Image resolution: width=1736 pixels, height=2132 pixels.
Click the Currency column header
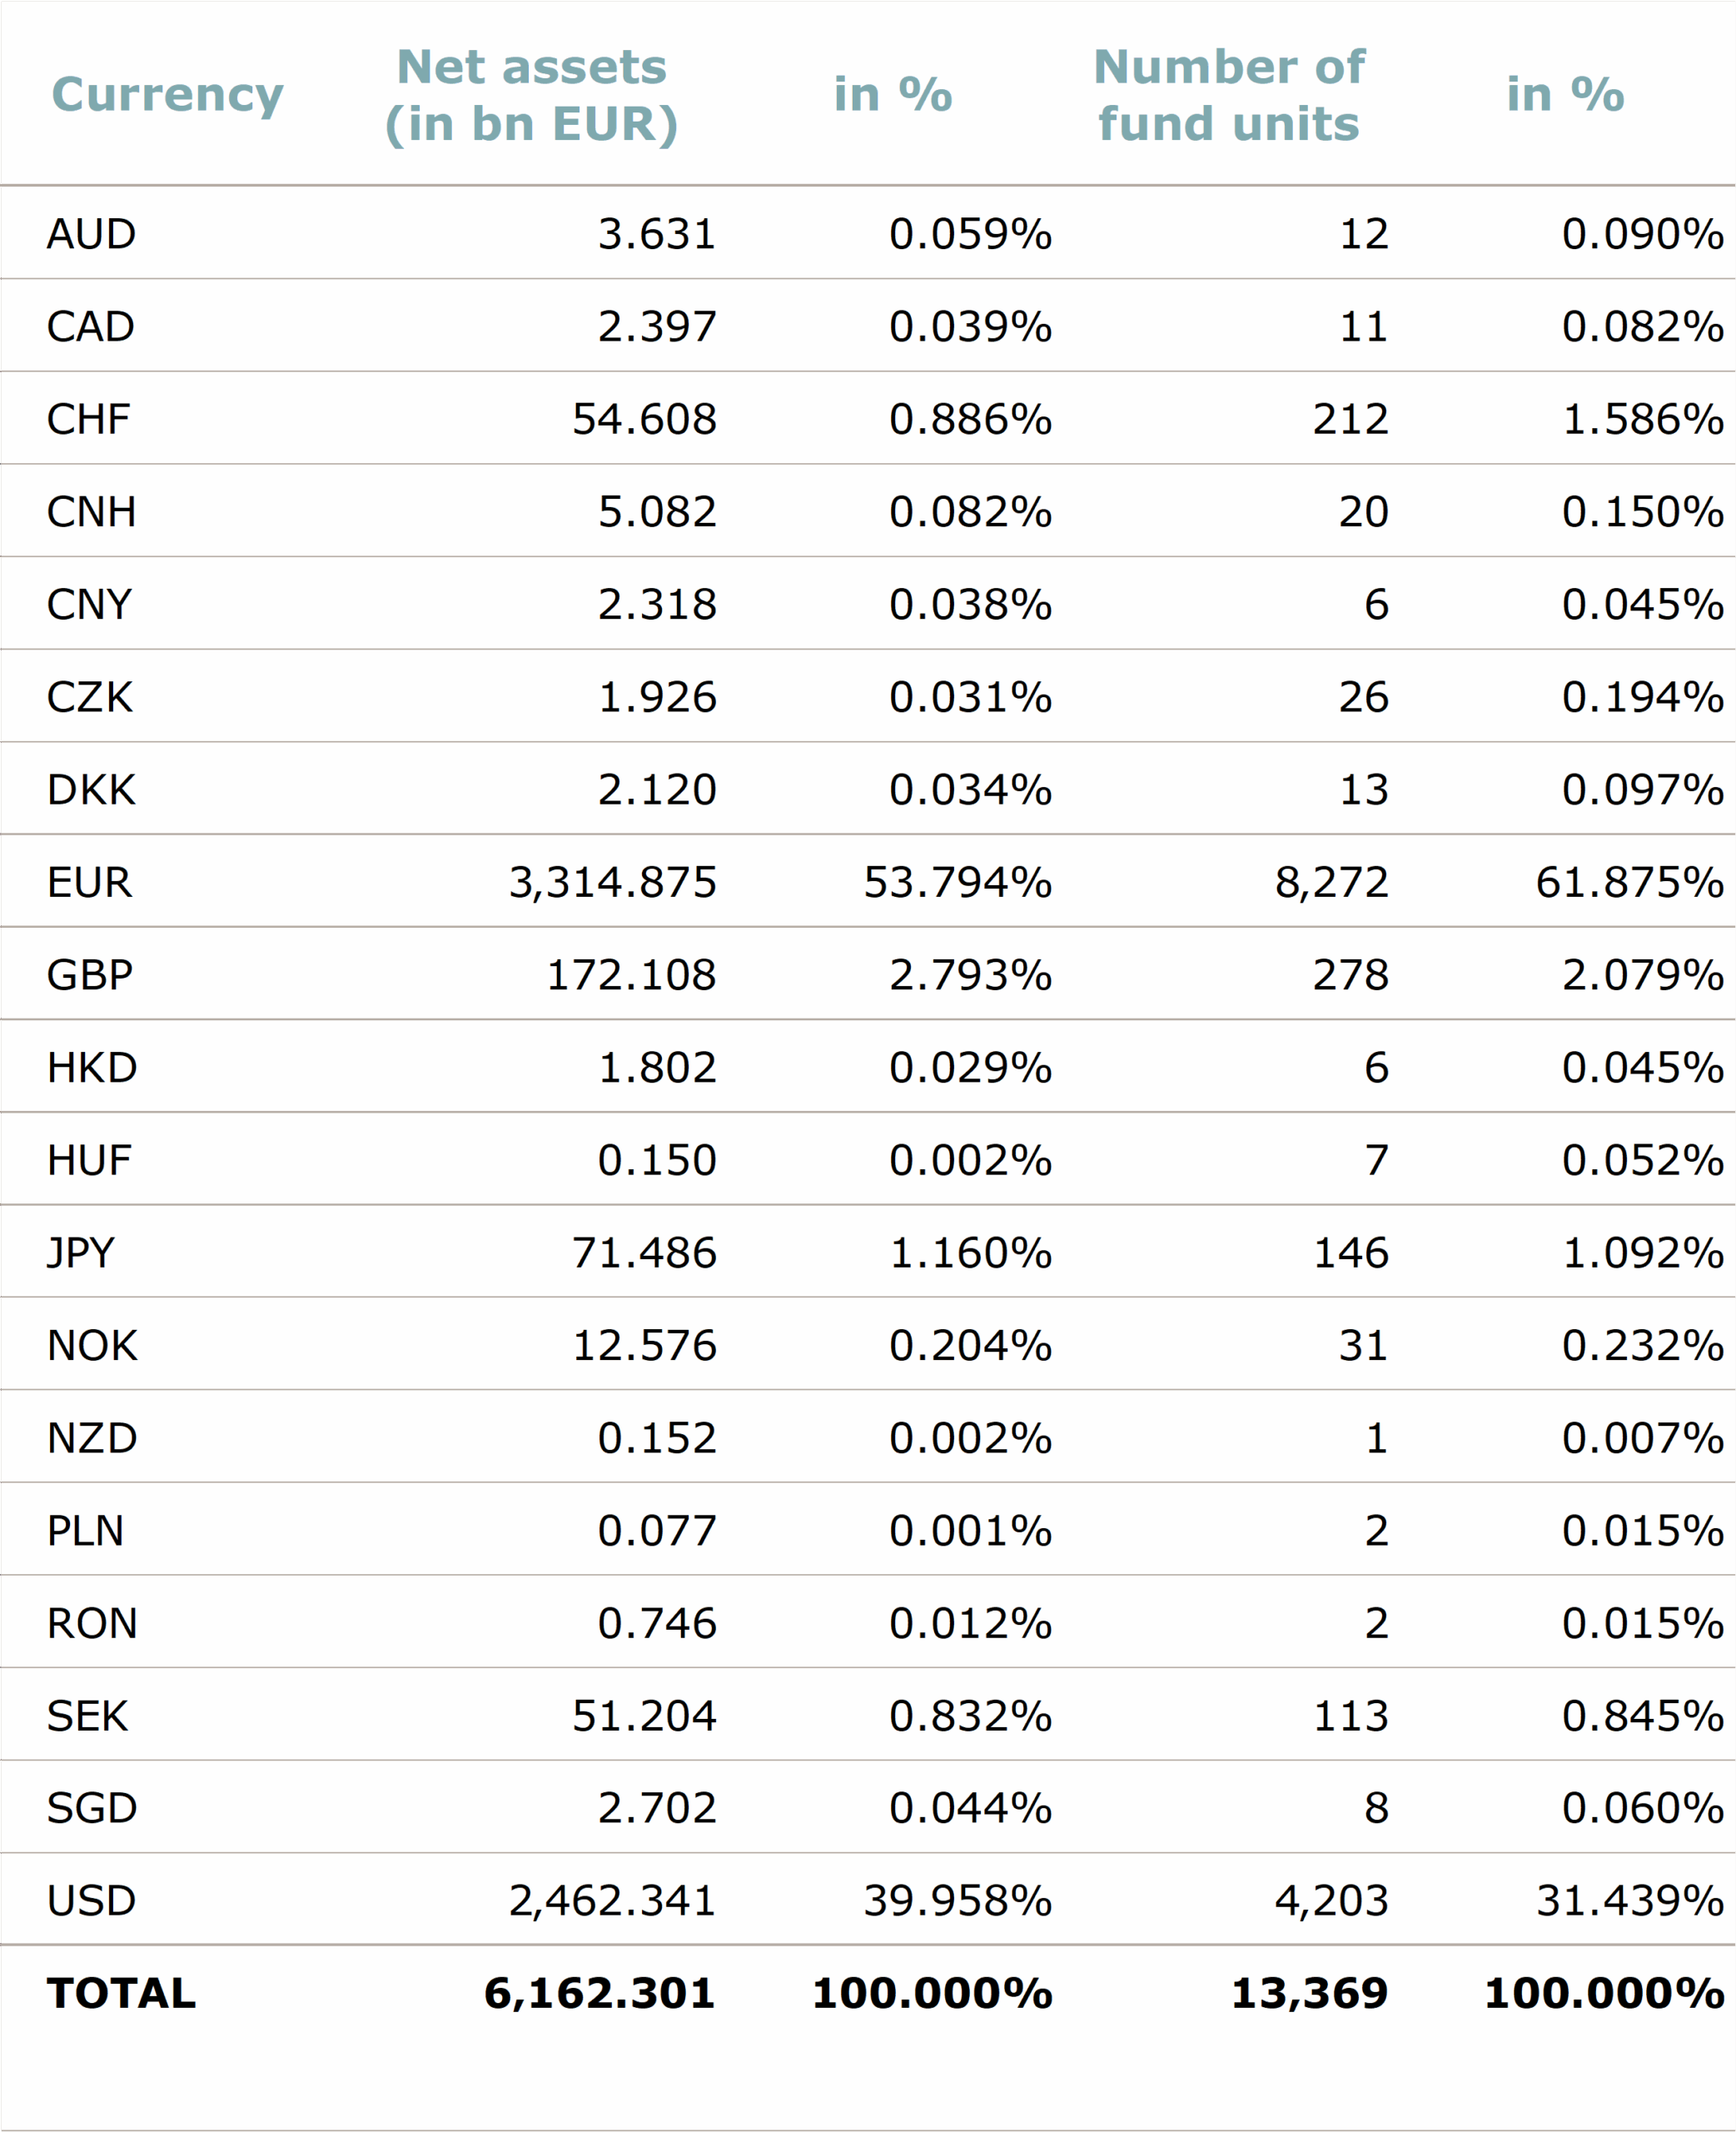pyautogui.click(x=167, y=95)
